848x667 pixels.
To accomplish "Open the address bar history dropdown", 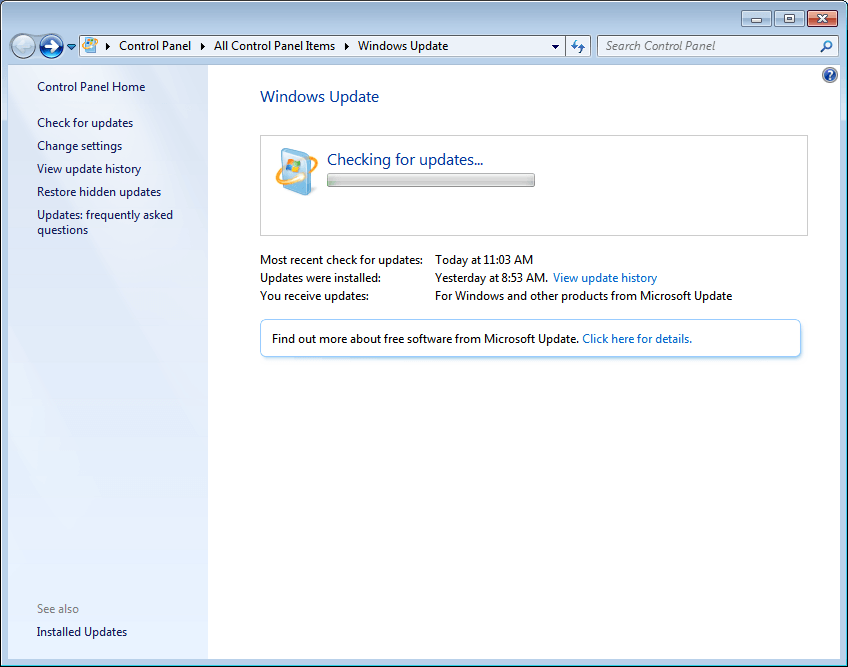I will point(555,47).
